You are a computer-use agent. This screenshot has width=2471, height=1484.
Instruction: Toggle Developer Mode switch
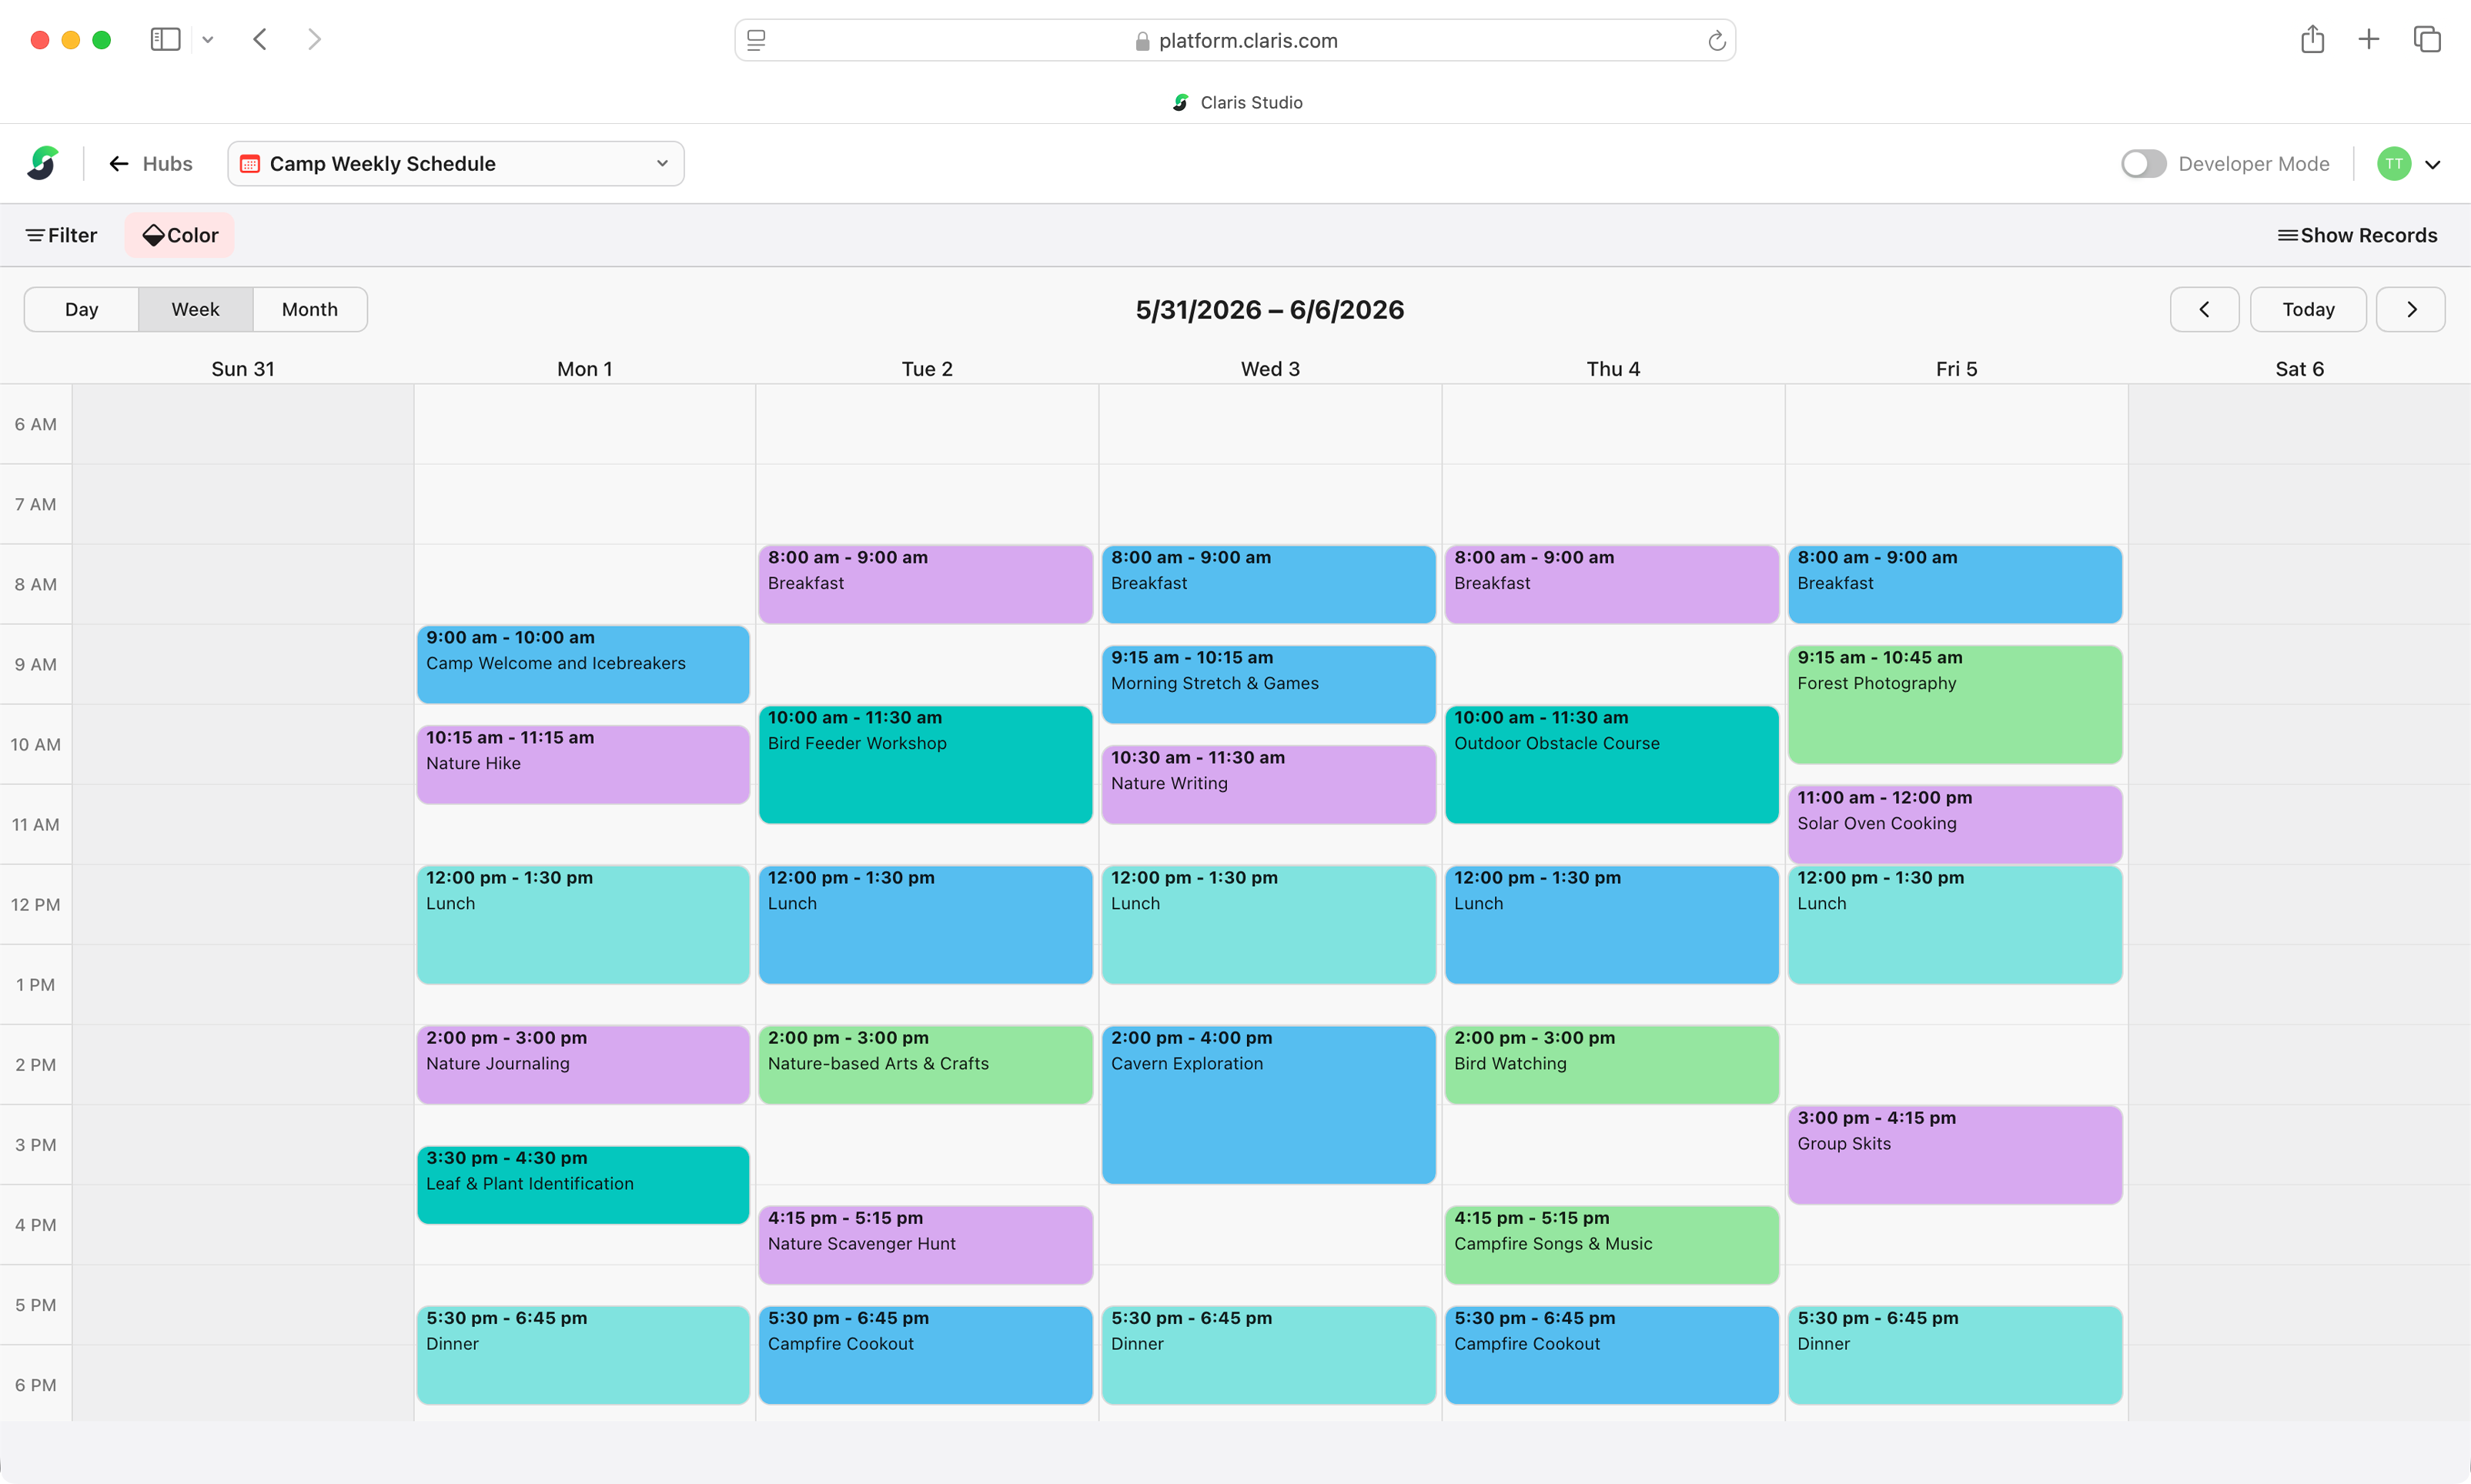[2143, 164]
